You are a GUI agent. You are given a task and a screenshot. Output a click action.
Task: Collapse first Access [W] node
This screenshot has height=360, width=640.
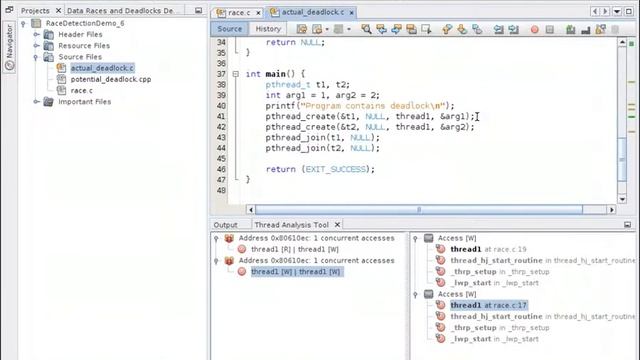(416, 238)
